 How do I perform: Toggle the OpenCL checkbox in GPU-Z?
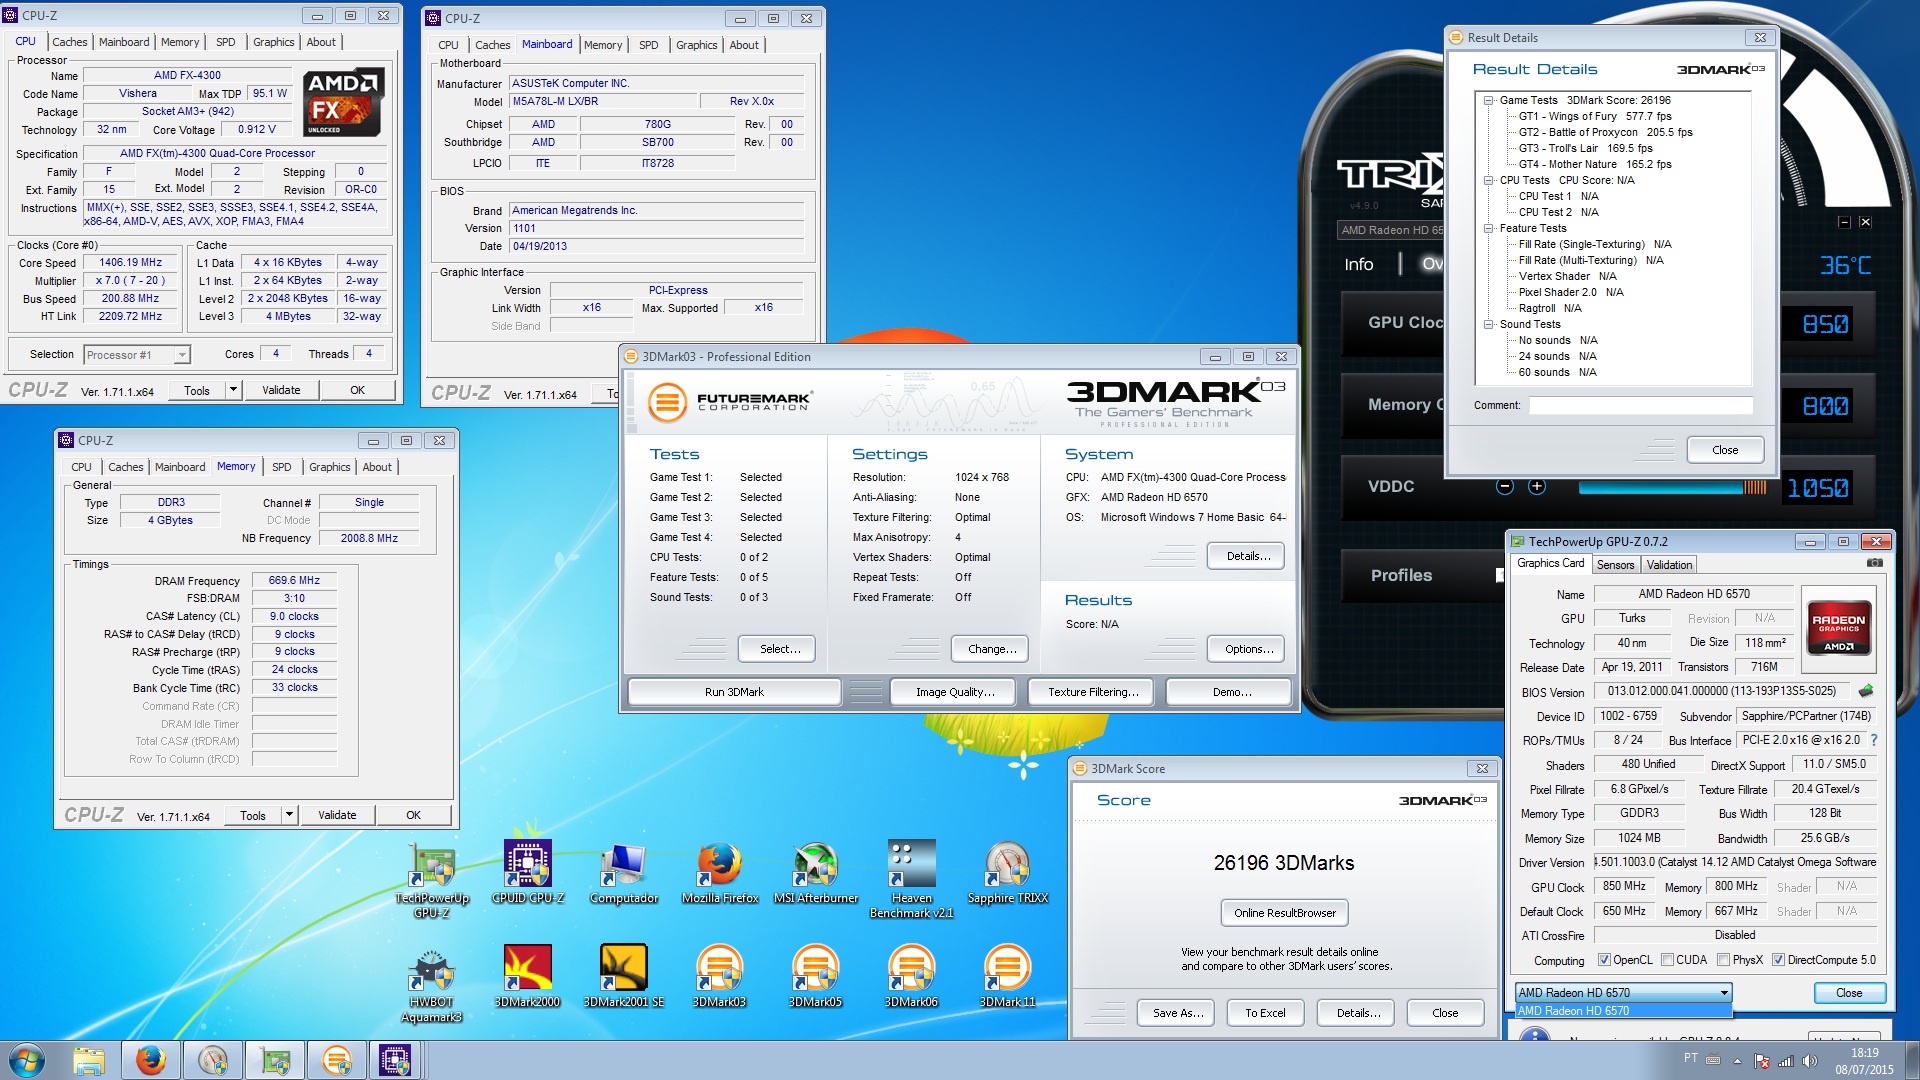tap(1604, 960)
